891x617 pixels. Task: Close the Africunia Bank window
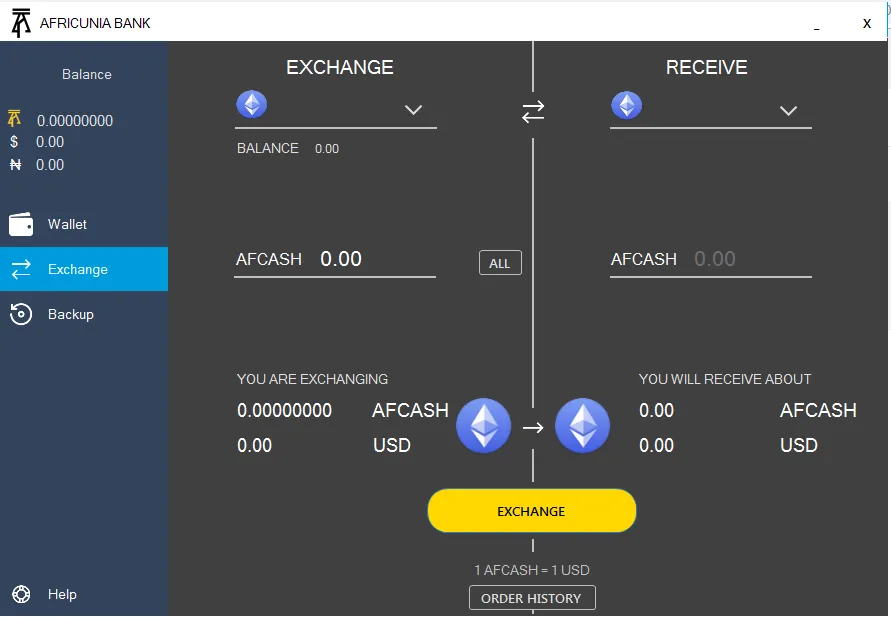click(867, 23)
